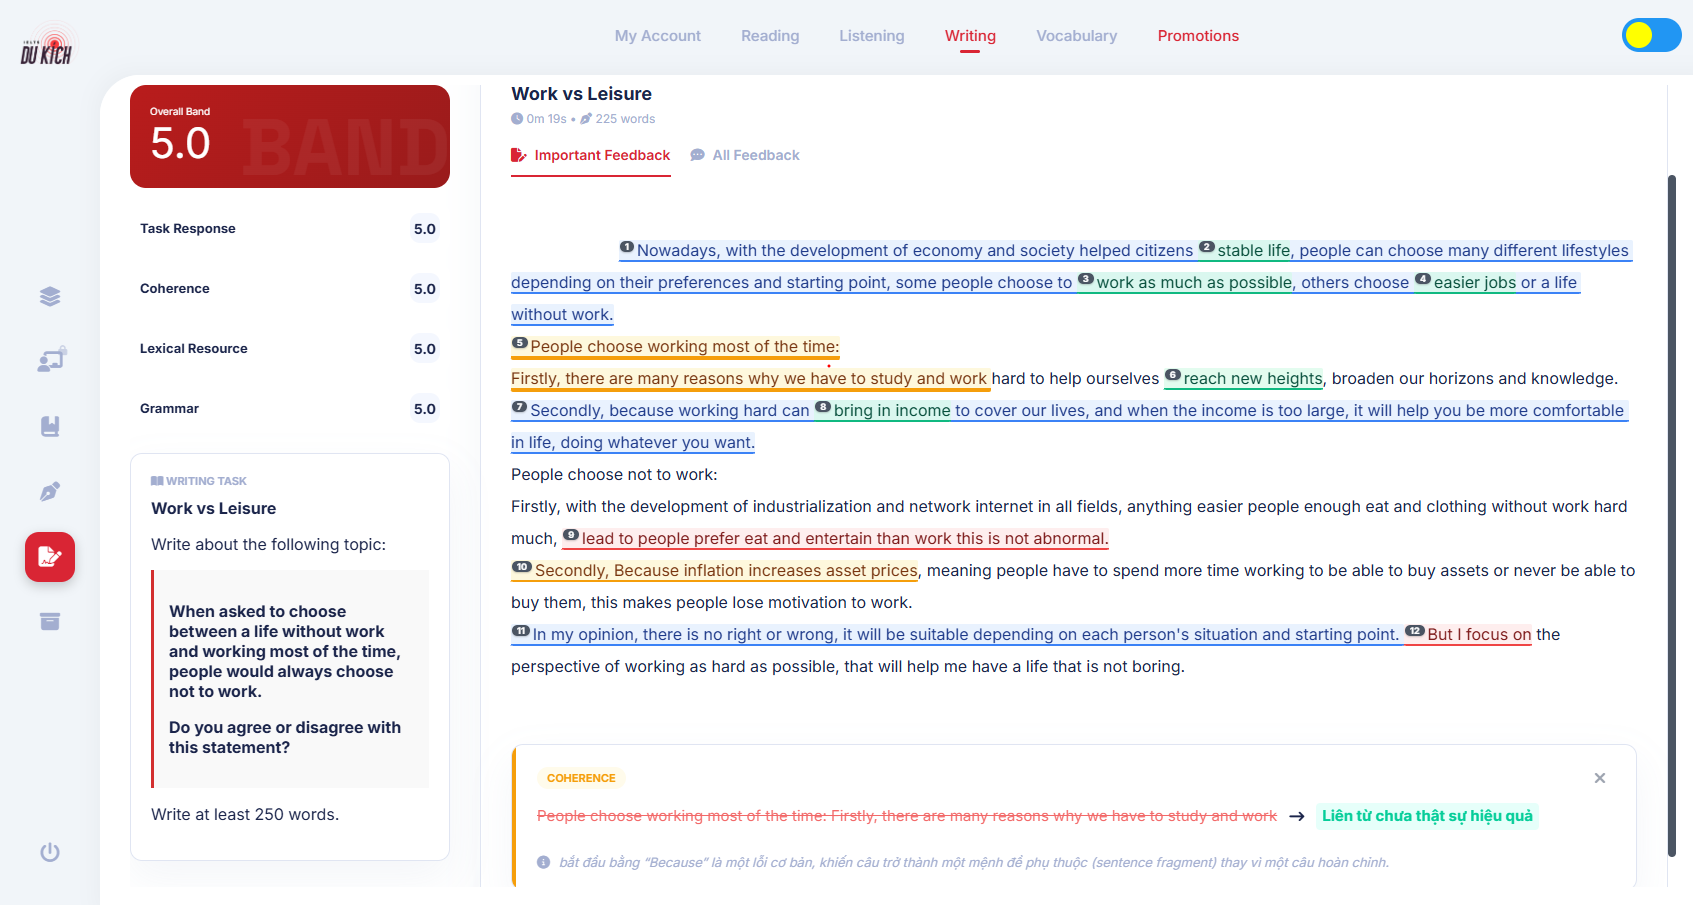Open the archive box sidebar icon
This screenshot has width=1693, height=905.
click(50, 622)
